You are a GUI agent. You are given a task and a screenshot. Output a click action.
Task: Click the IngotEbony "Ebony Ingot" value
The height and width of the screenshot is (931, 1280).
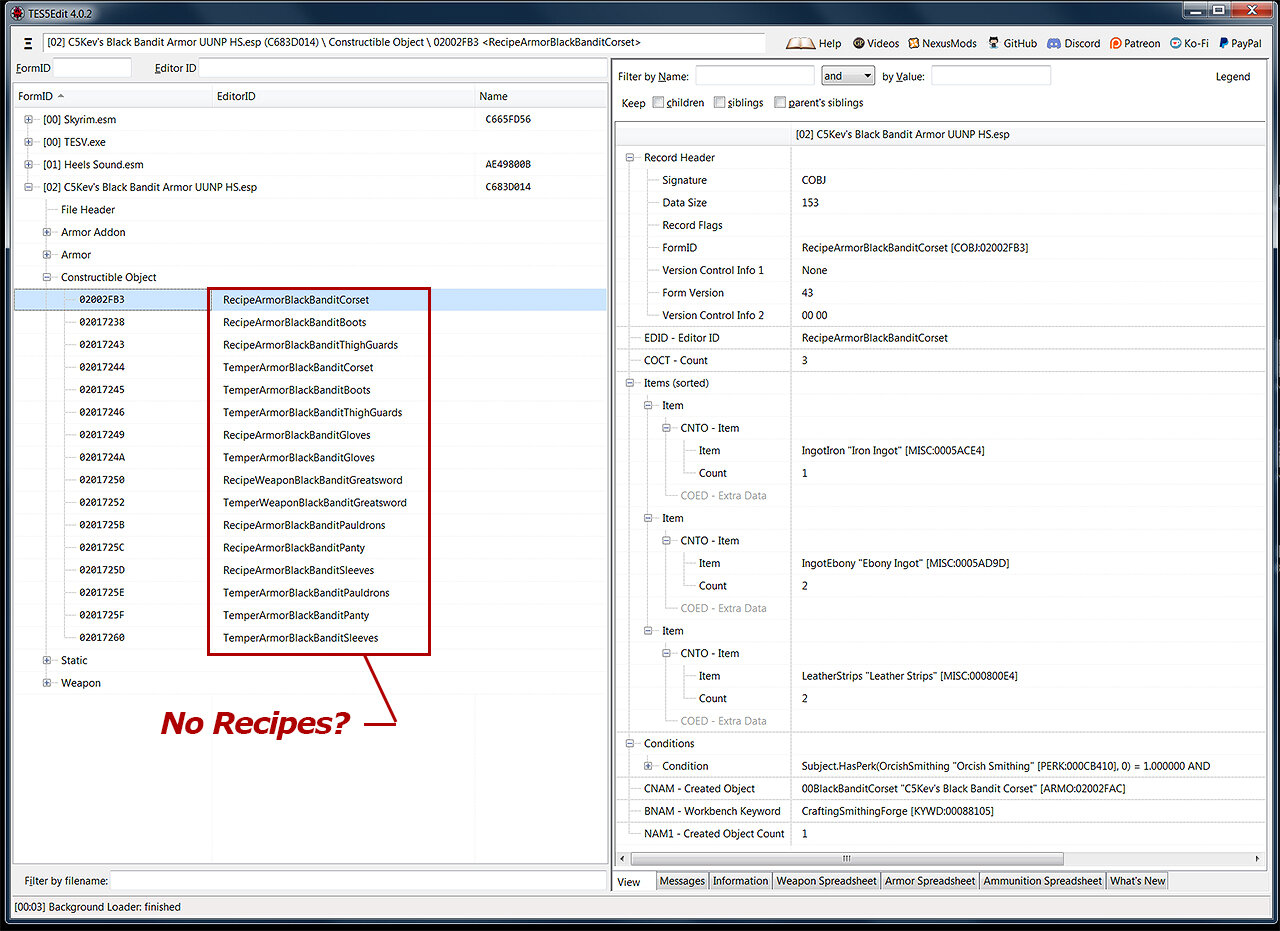pos(905,563)
